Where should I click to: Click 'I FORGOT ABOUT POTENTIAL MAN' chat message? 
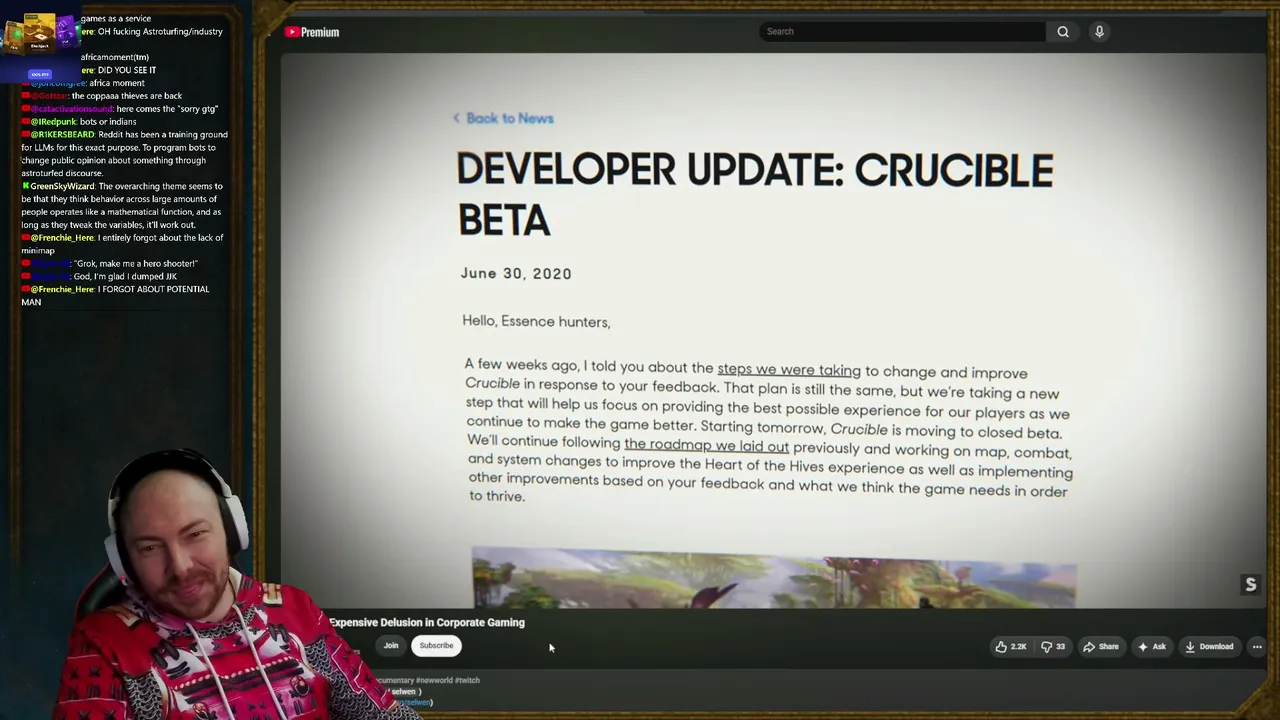(x=115, y=296)
